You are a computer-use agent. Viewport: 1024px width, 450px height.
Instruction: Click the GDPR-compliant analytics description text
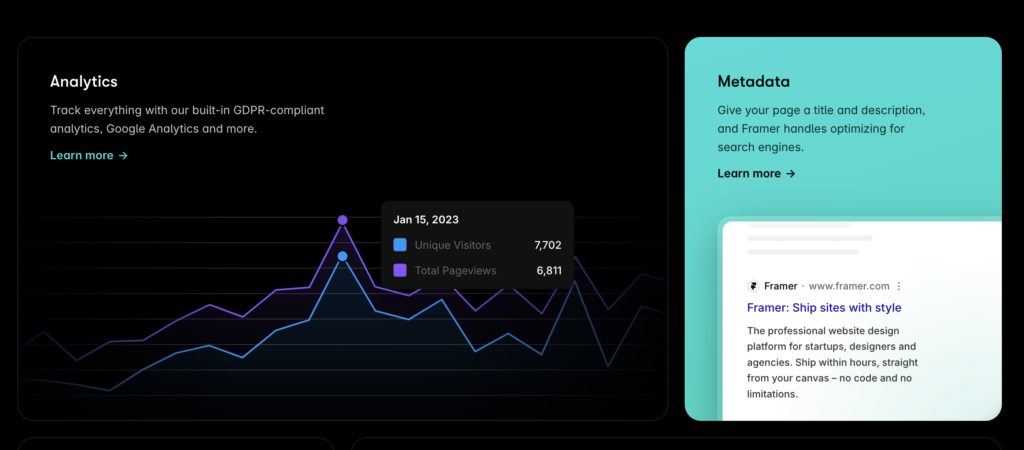[187, 120]
